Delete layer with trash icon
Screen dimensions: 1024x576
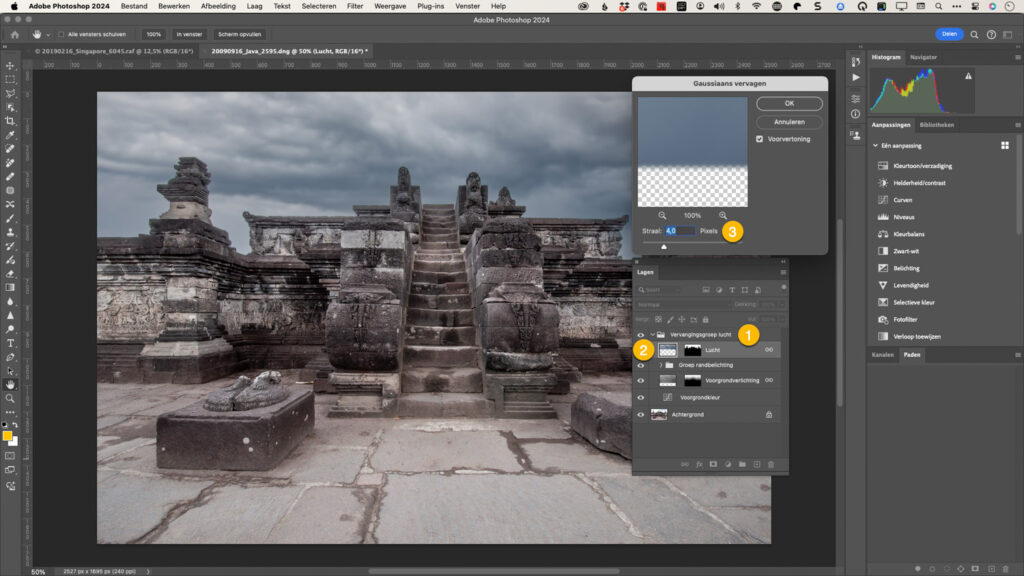click(x=771, y=464)
